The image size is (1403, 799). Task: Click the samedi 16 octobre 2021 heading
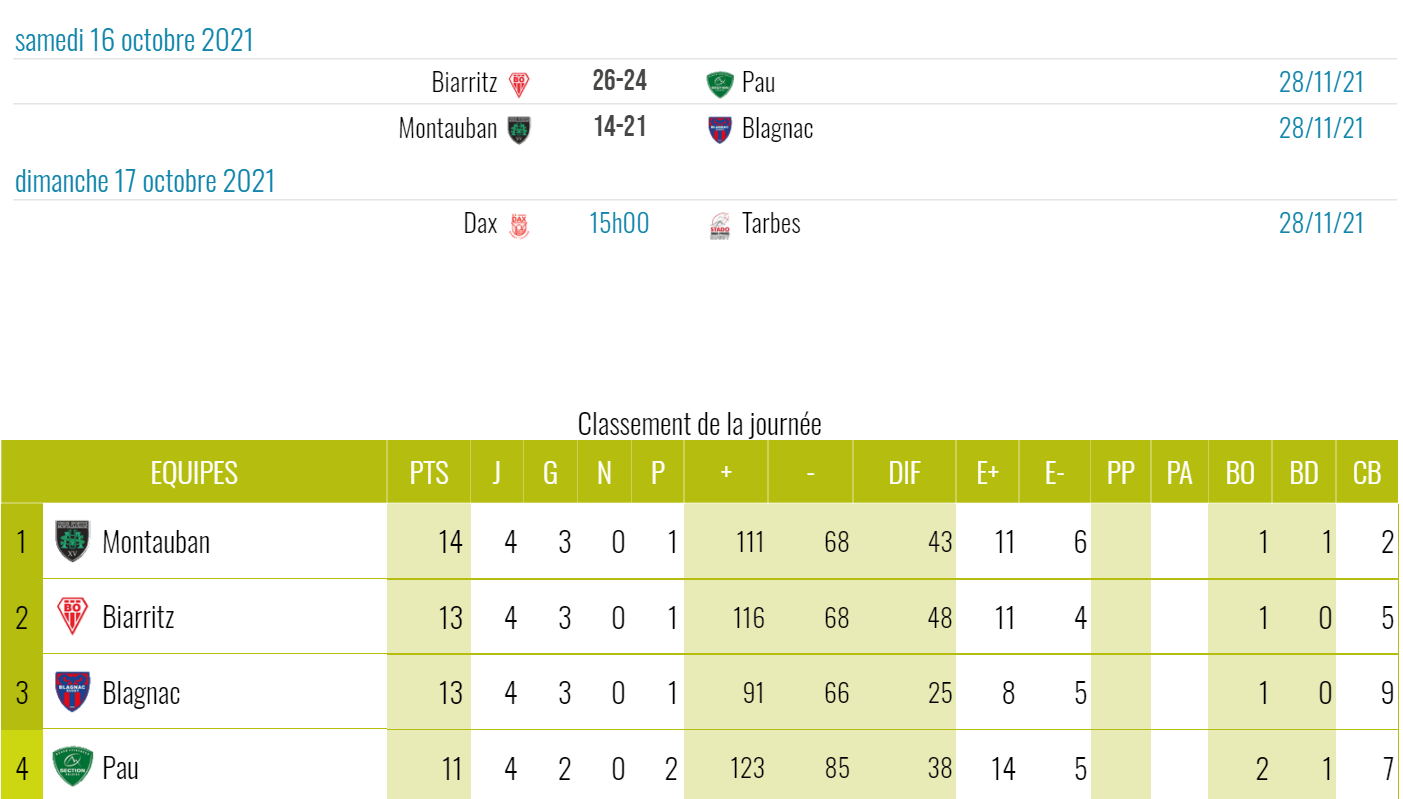point(134,41)
